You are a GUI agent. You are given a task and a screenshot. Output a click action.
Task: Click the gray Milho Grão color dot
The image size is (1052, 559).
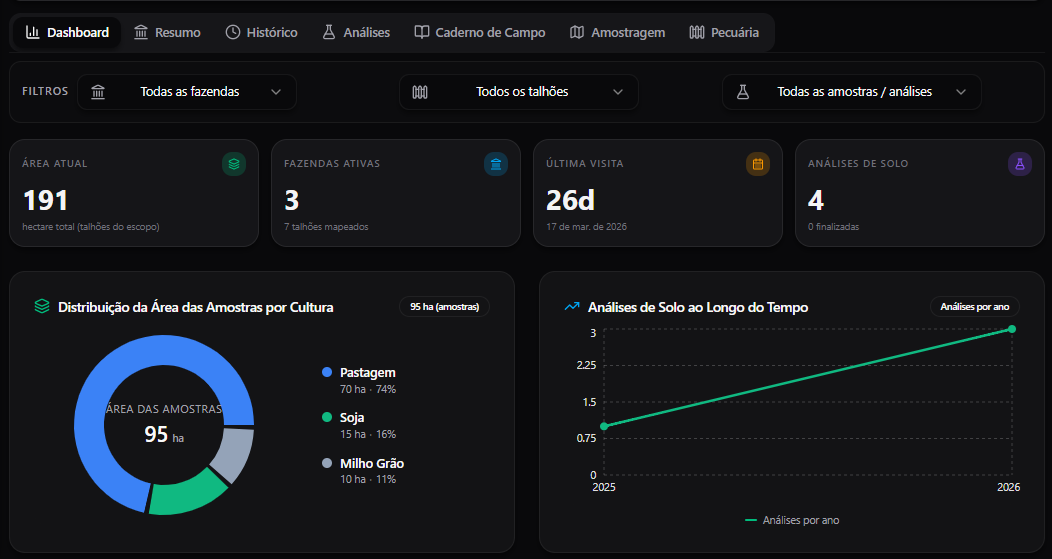pyautogui.click(x=327, y=463)
